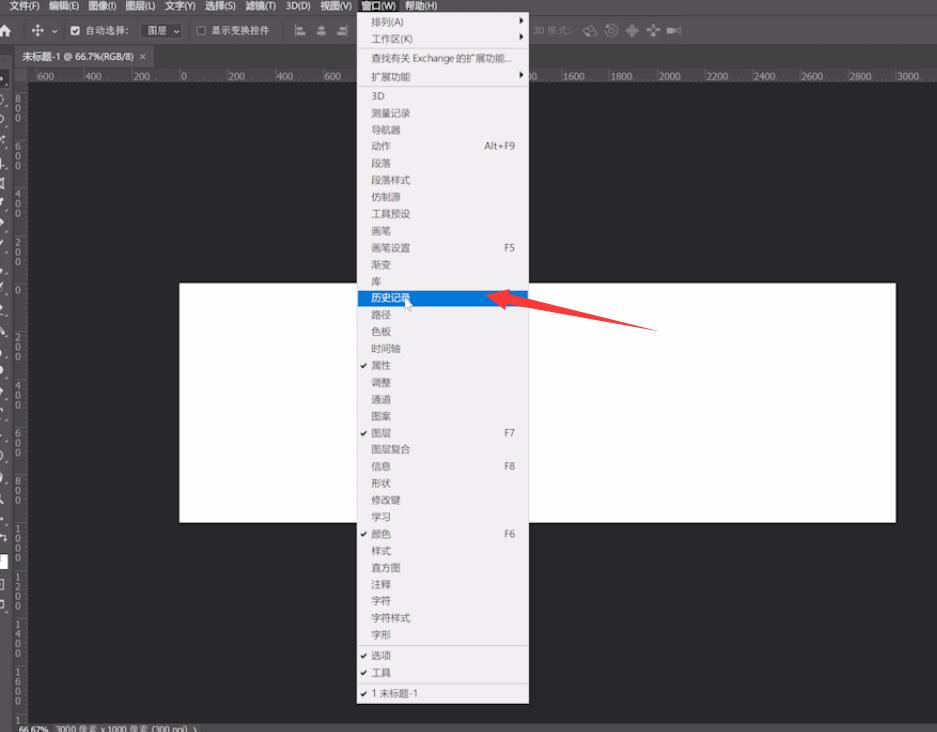Open status bar info arrow menu
This screenshot has width=937, height=732.
pyautogui.click(x=195, y=728)
